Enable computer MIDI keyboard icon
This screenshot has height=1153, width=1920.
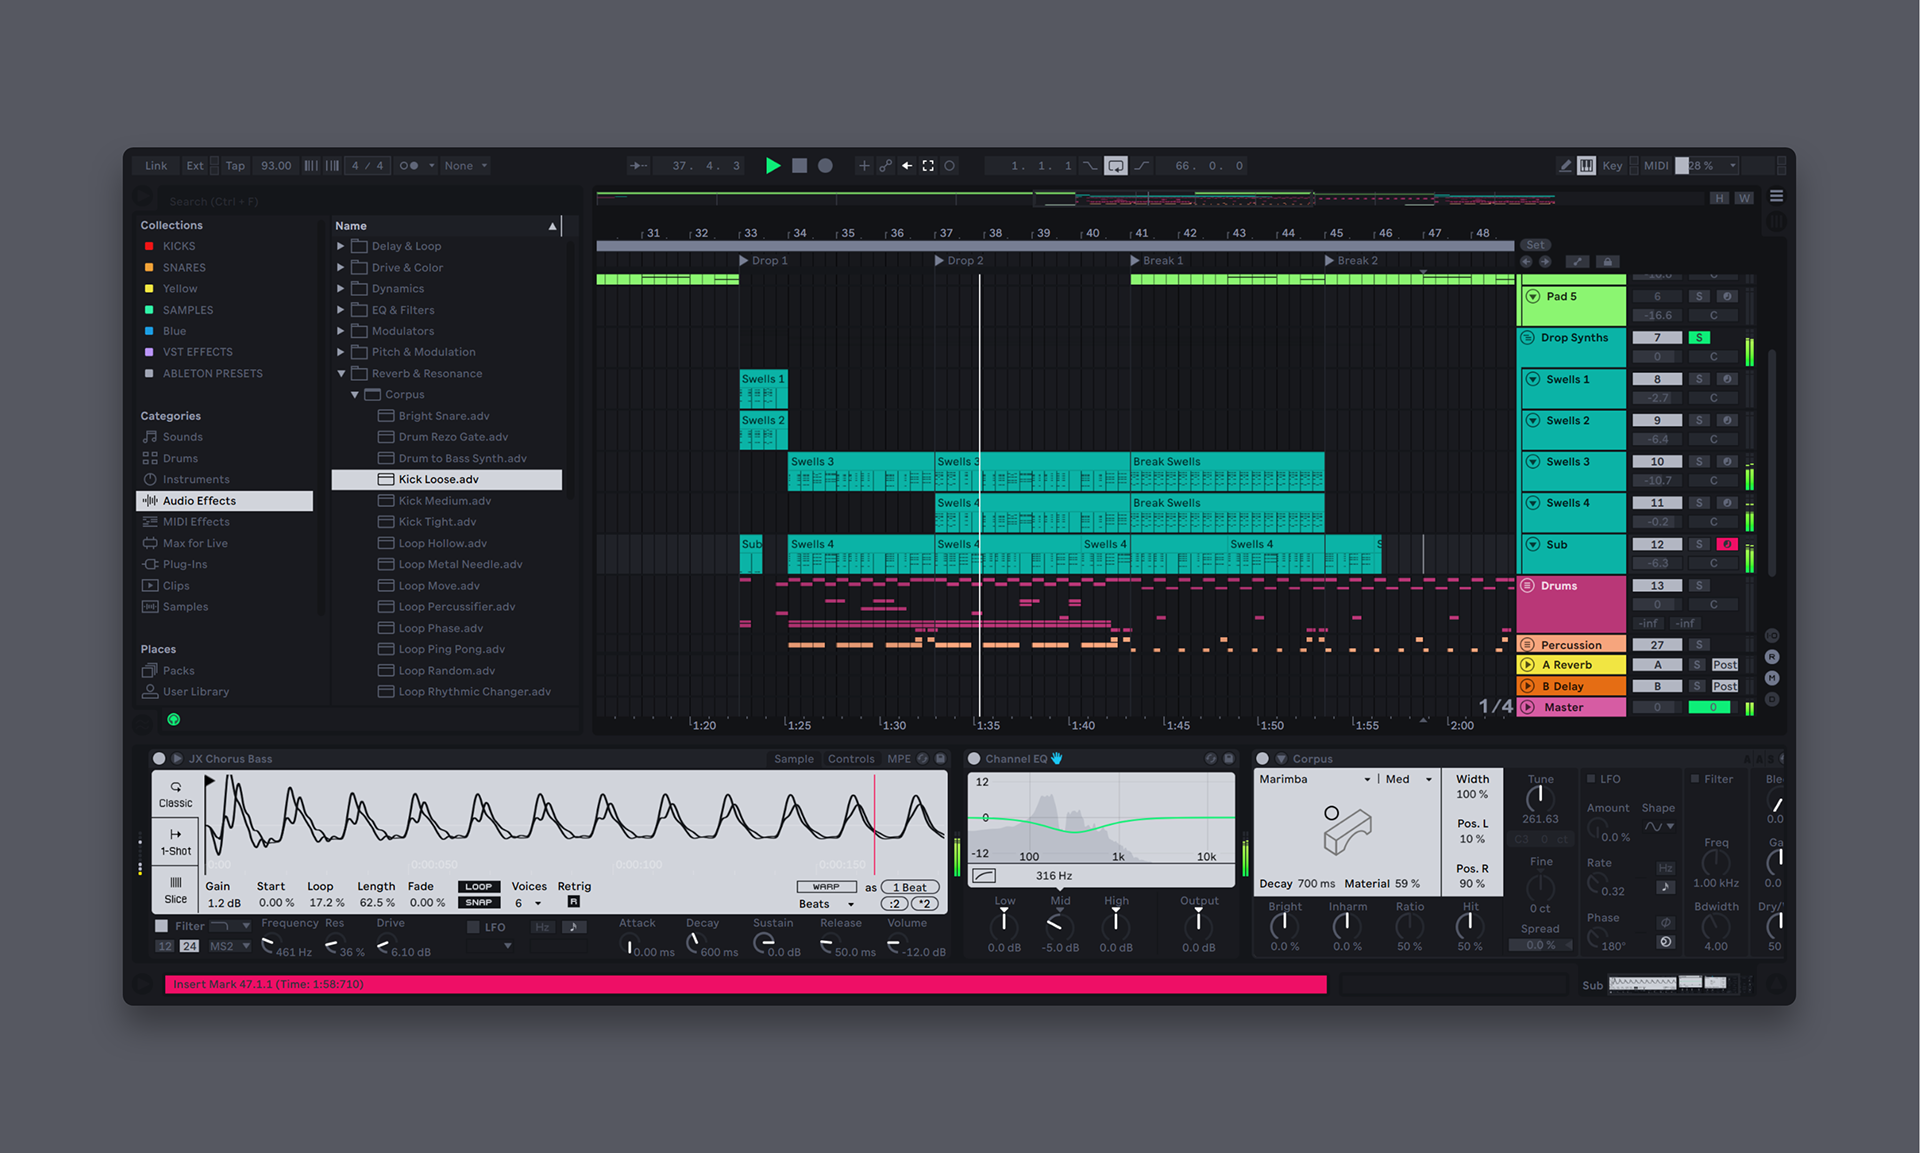(1587, 166)
